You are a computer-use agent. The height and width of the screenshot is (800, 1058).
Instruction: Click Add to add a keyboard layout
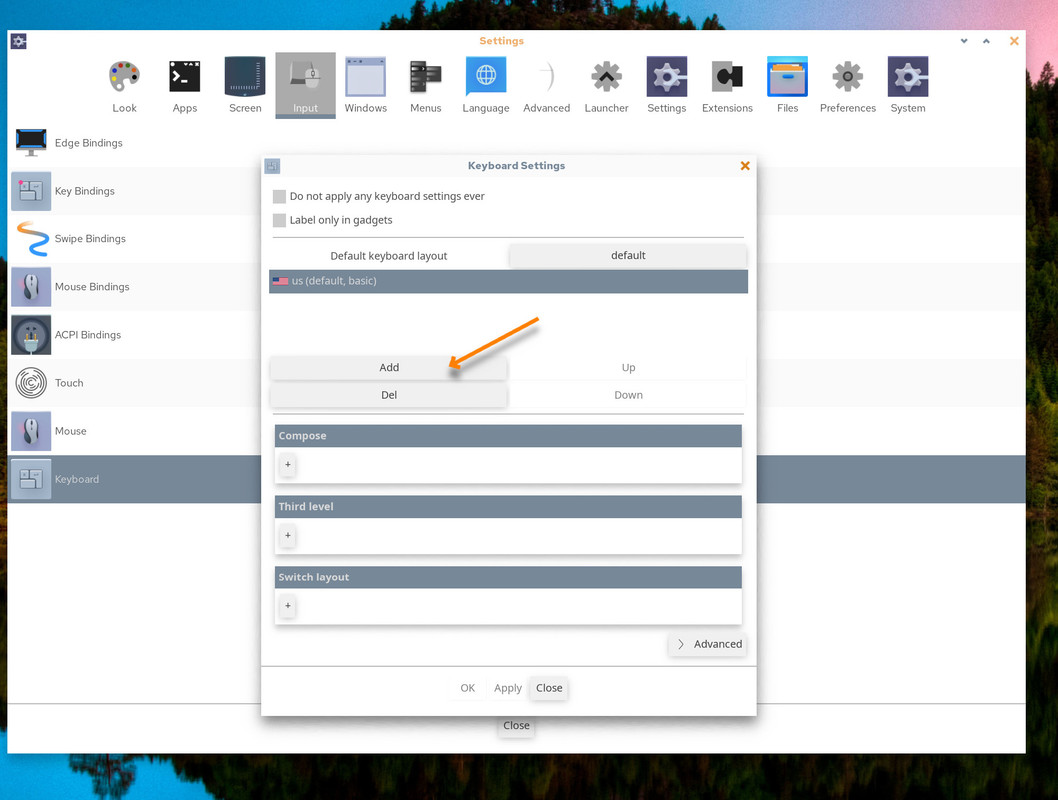[x=389, y=368]
